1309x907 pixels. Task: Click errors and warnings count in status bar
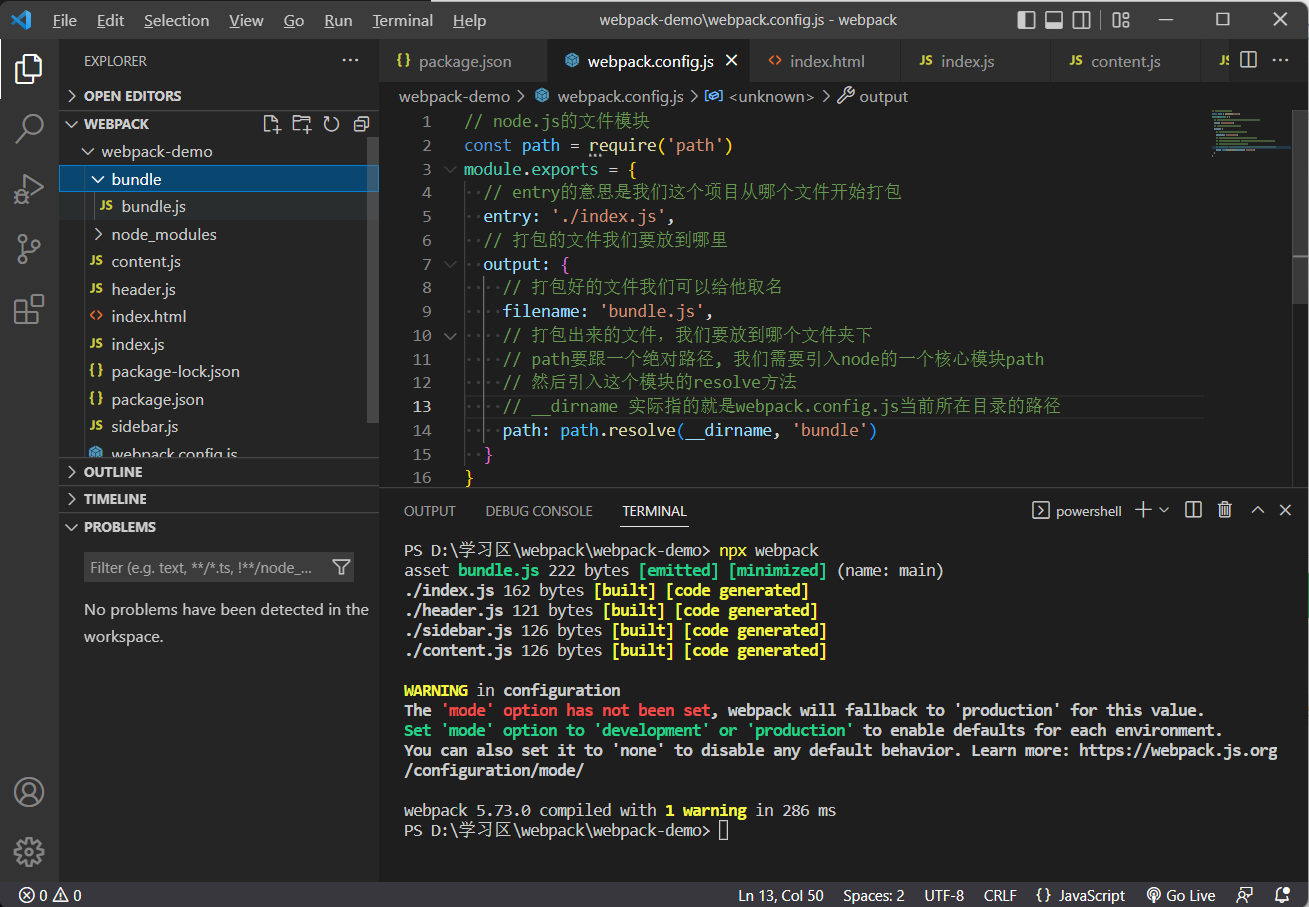coord(51,895)
